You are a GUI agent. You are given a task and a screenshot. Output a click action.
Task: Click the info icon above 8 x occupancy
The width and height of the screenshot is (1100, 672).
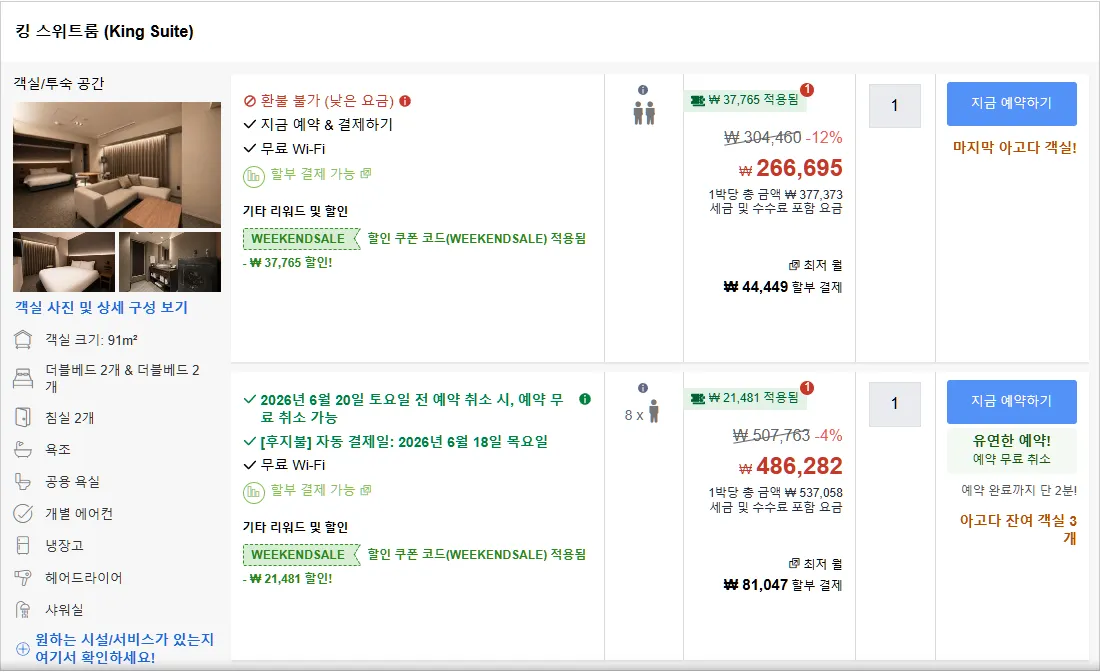coord(643,388)
